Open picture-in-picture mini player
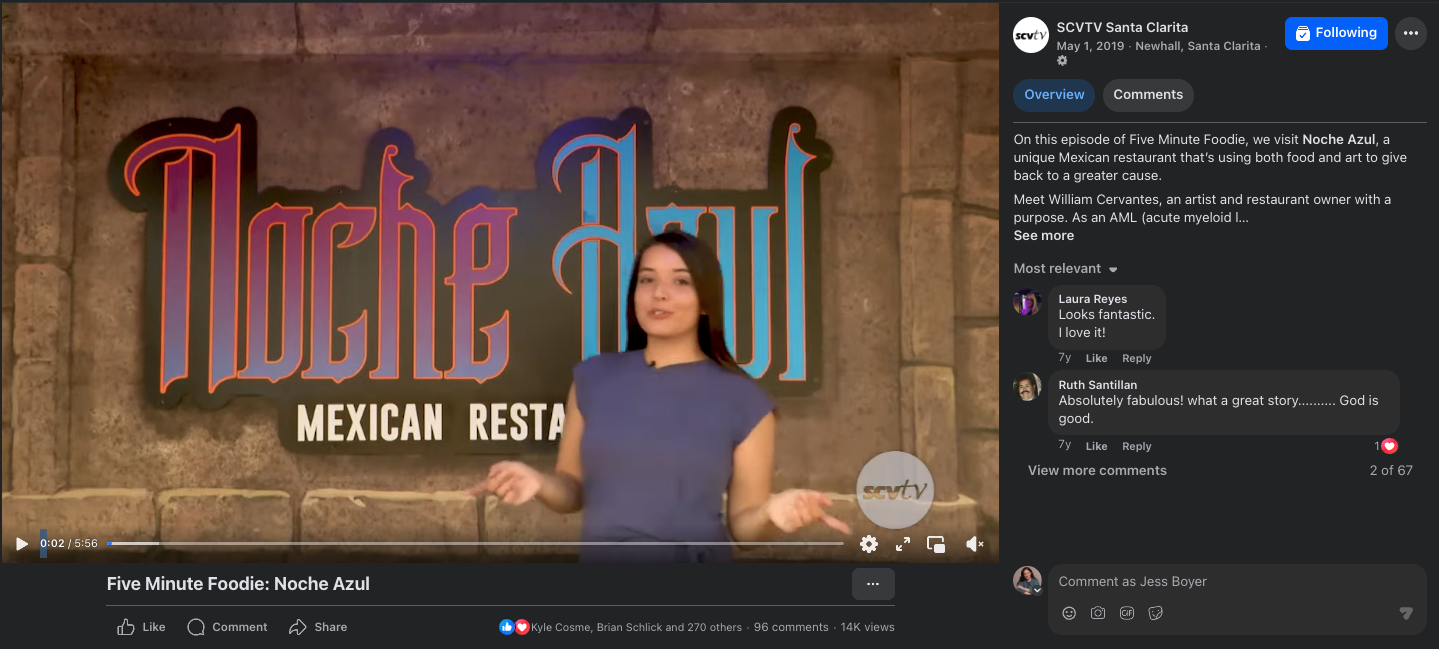The height and width of the screenshot is (649, 1439). point(936,544)
